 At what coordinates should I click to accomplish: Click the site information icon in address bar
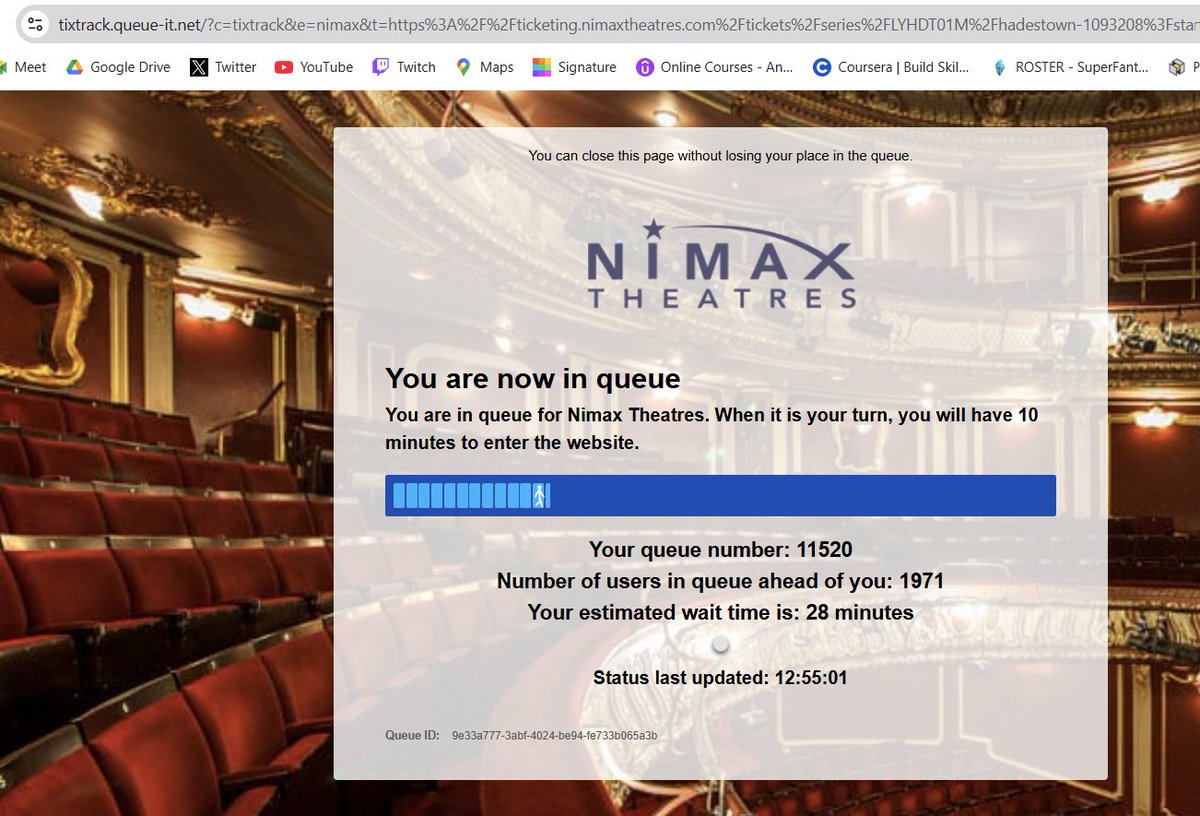[x=35, y=23]
